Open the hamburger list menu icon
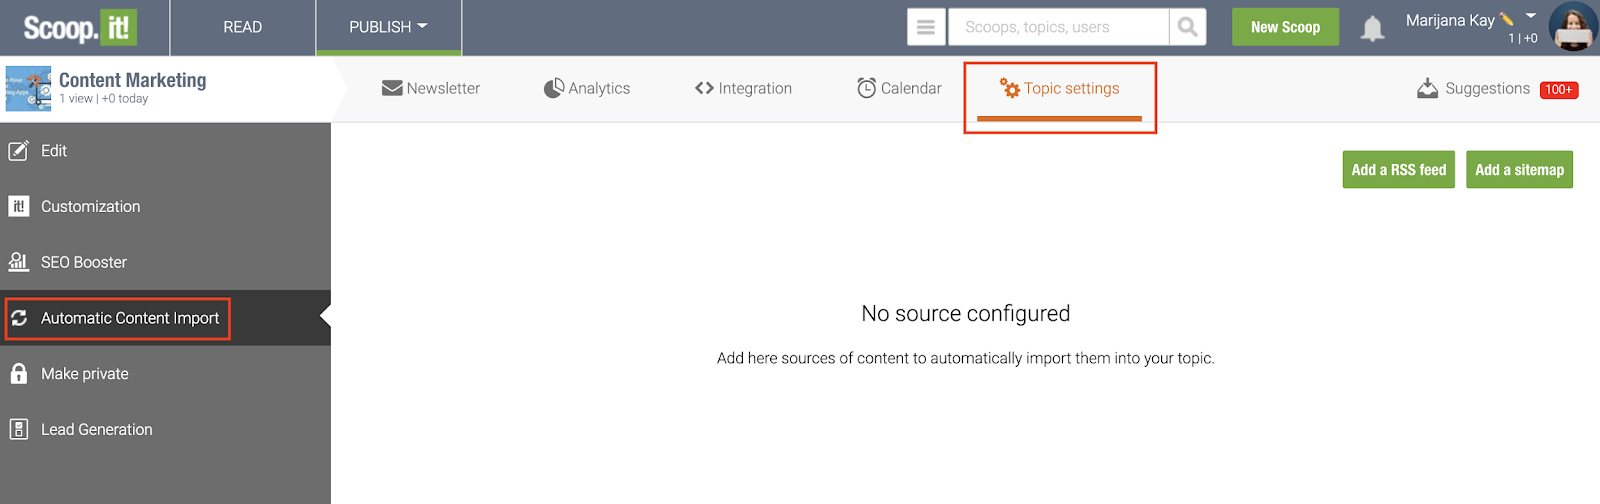This screenshot has width=1600, height=504. tap(926, 27)
